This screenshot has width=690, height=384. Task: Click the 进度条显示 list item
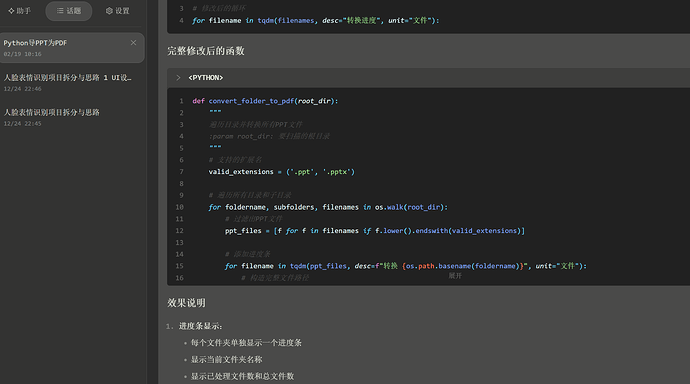pos(200,326)
